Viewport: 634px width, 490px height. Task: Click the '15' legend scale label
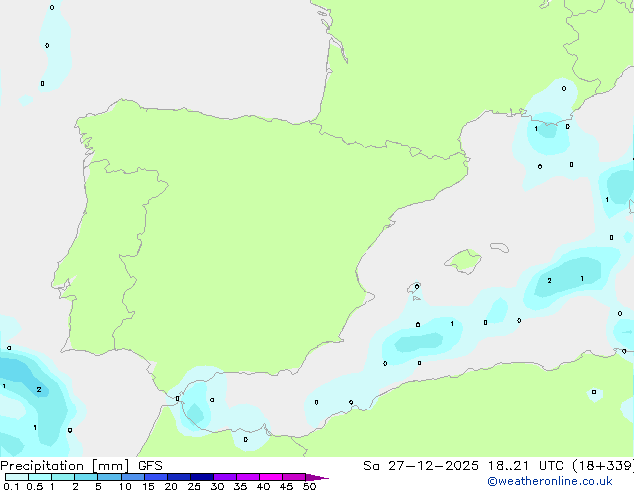[x=148, y=486]
